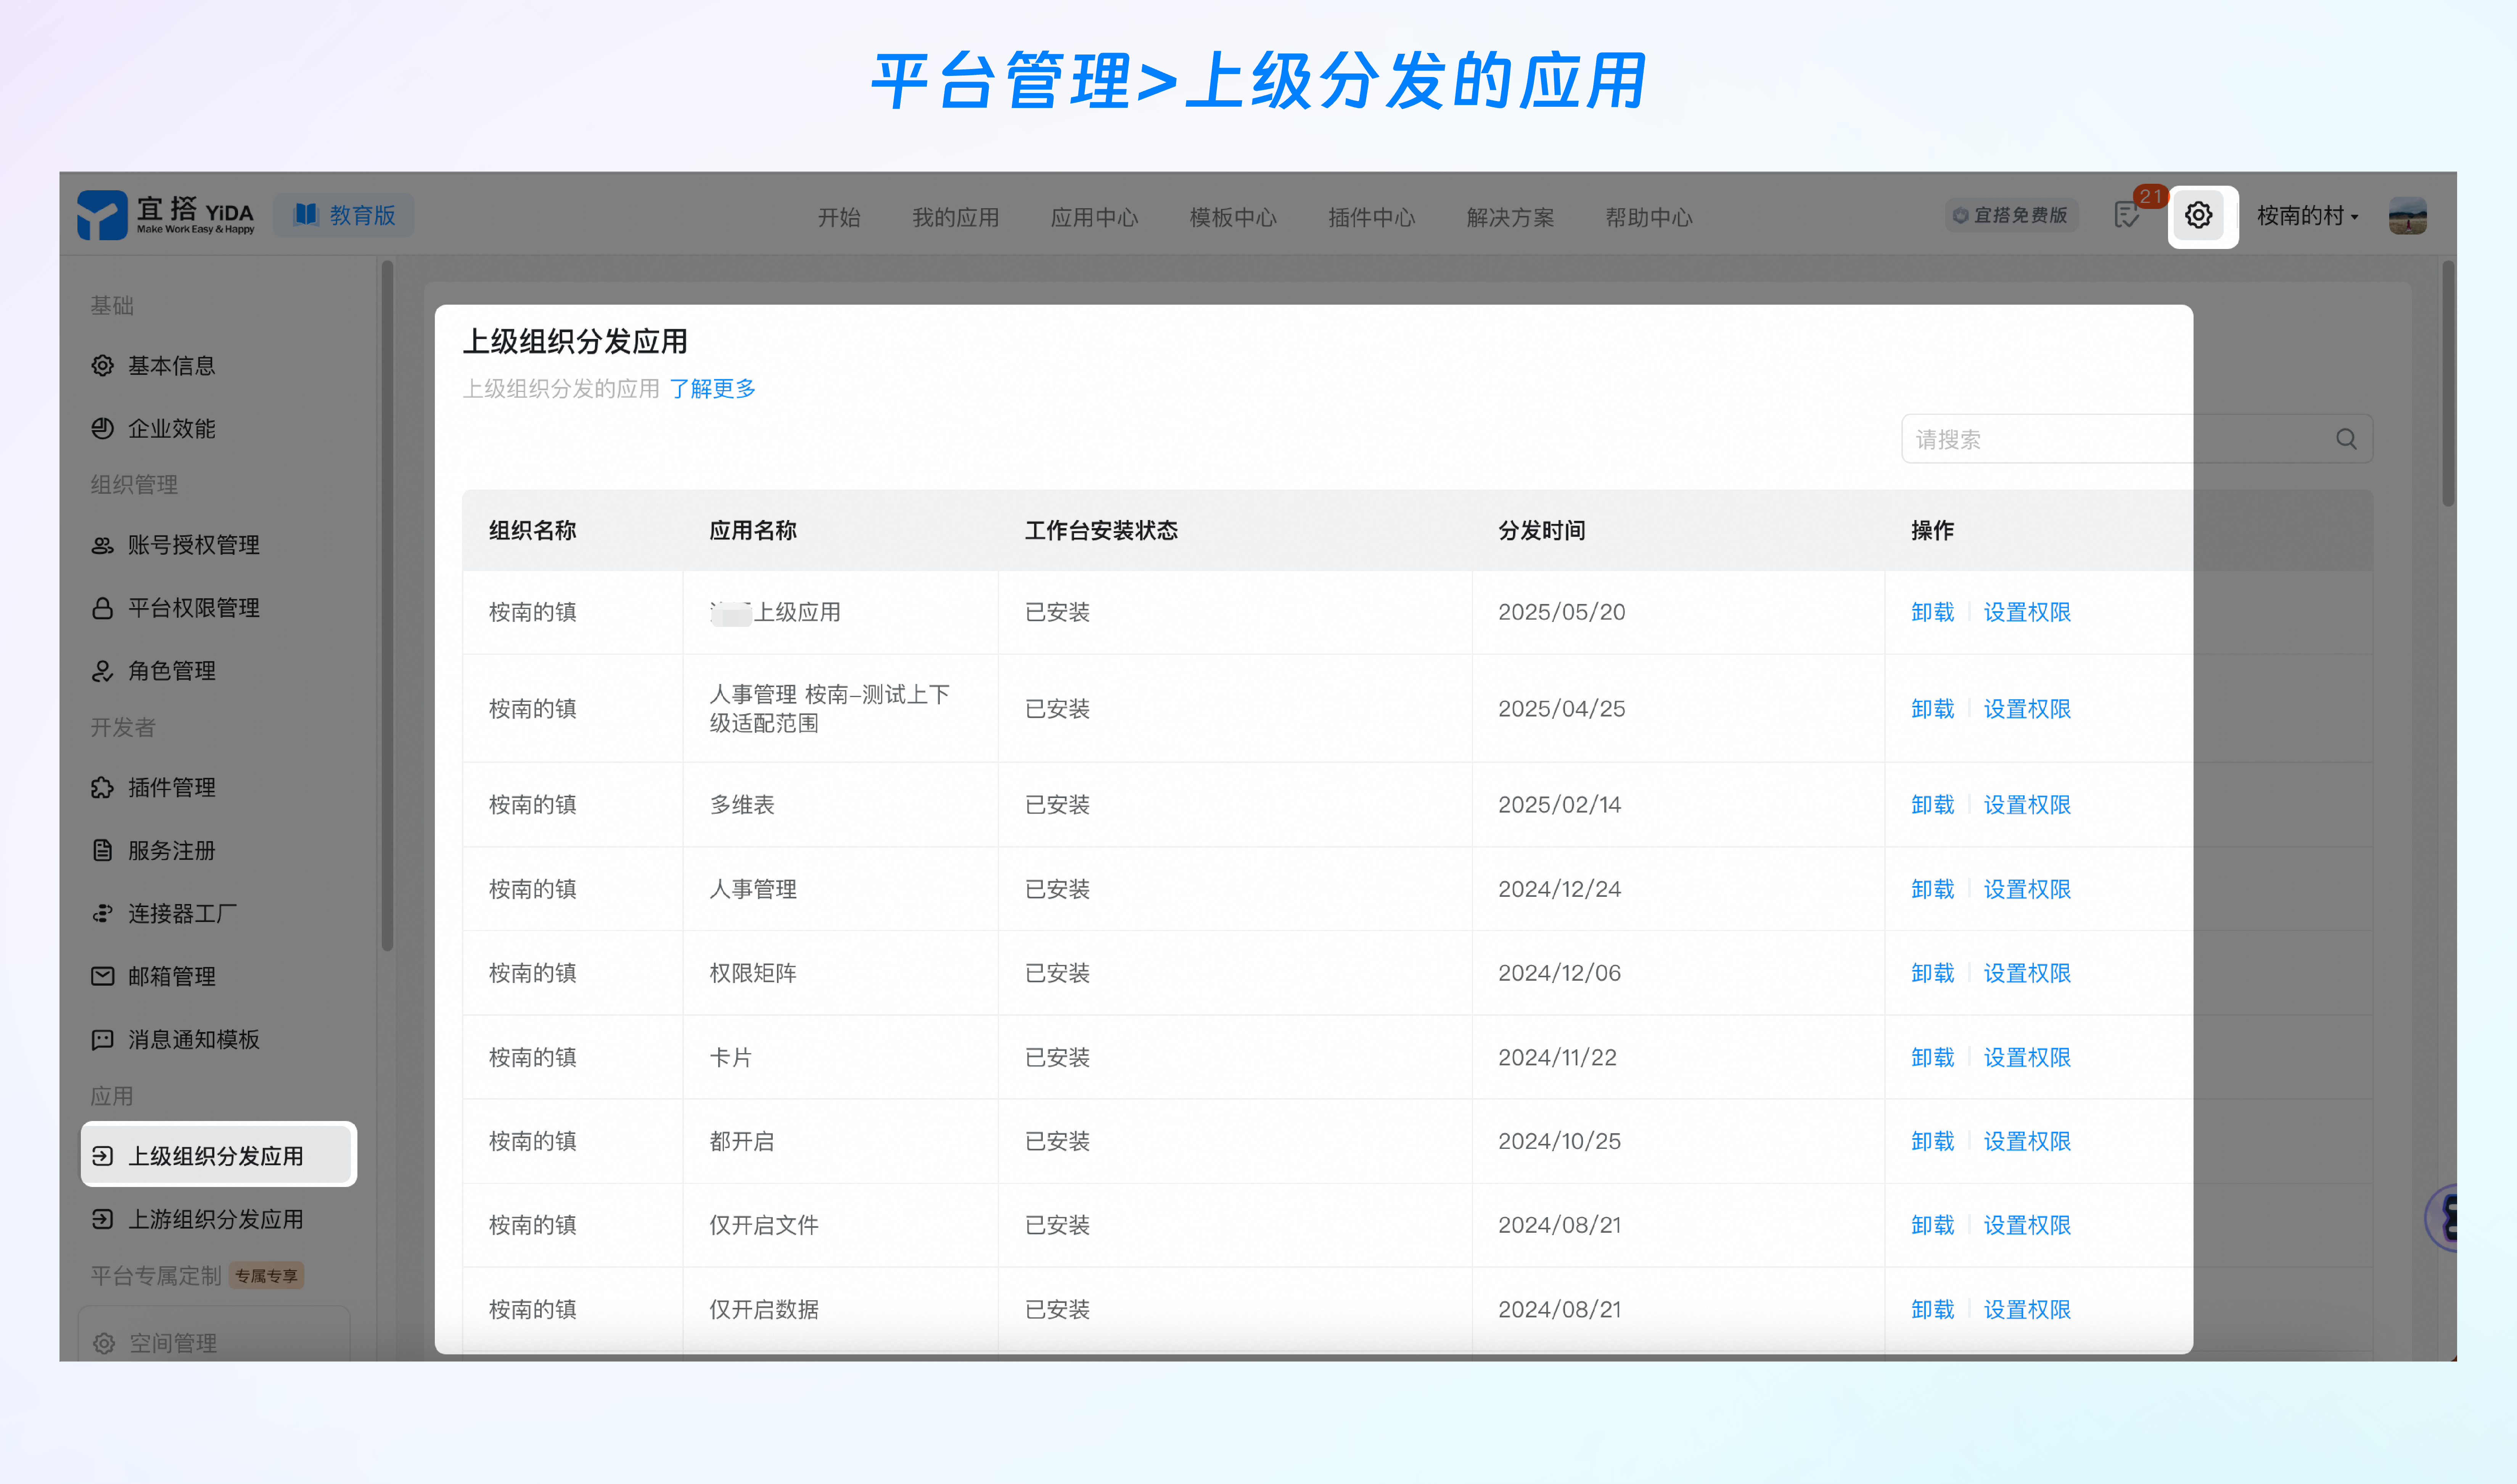Click the 上级组织分发应用 arrow icon

click(x=102, y=1156)
